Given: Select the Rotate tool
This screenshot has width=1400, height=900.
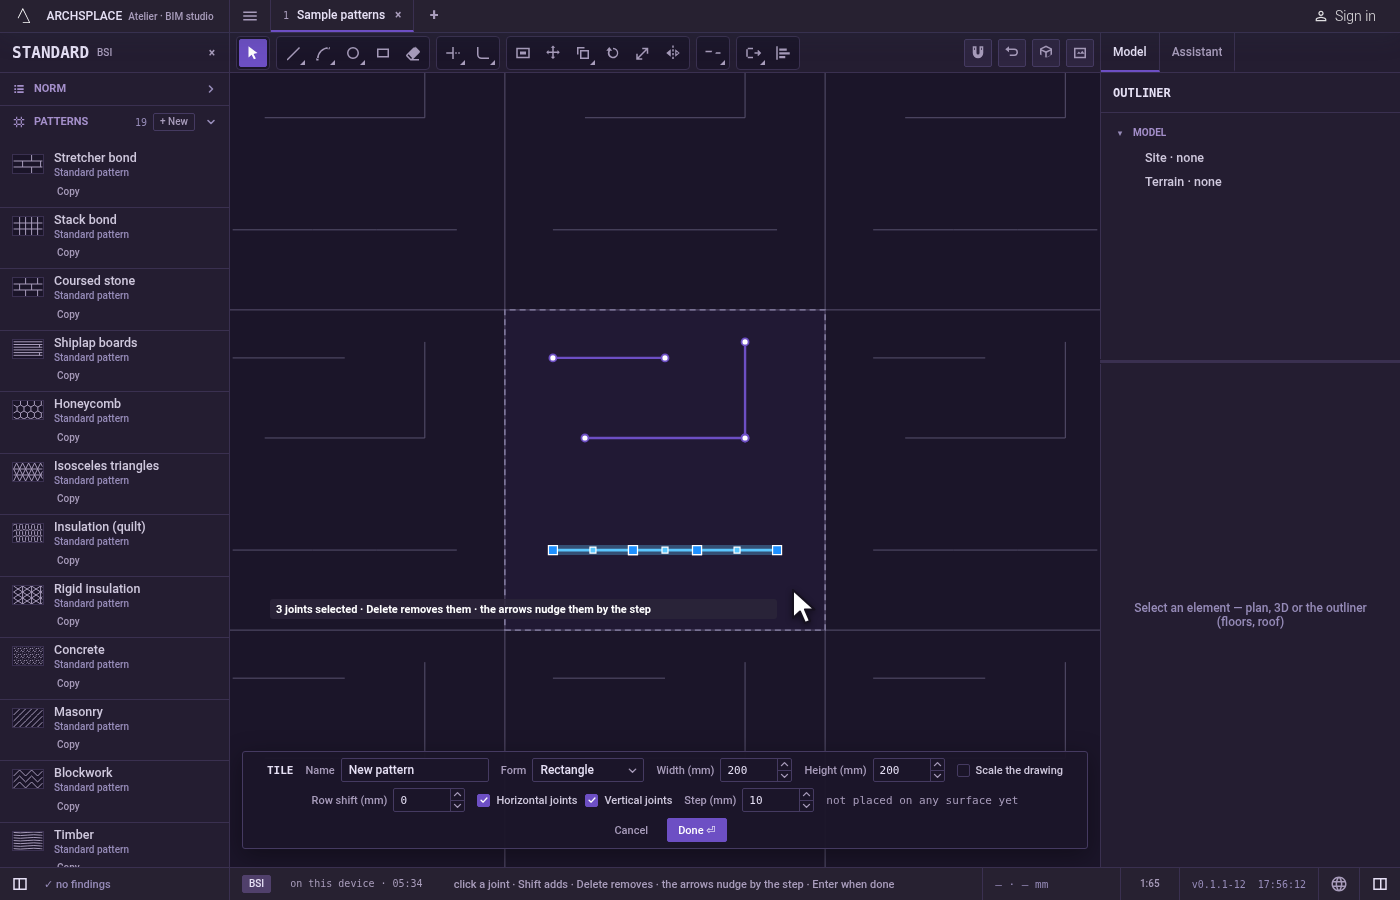Looking at the screenshot, I should (613, 53).
